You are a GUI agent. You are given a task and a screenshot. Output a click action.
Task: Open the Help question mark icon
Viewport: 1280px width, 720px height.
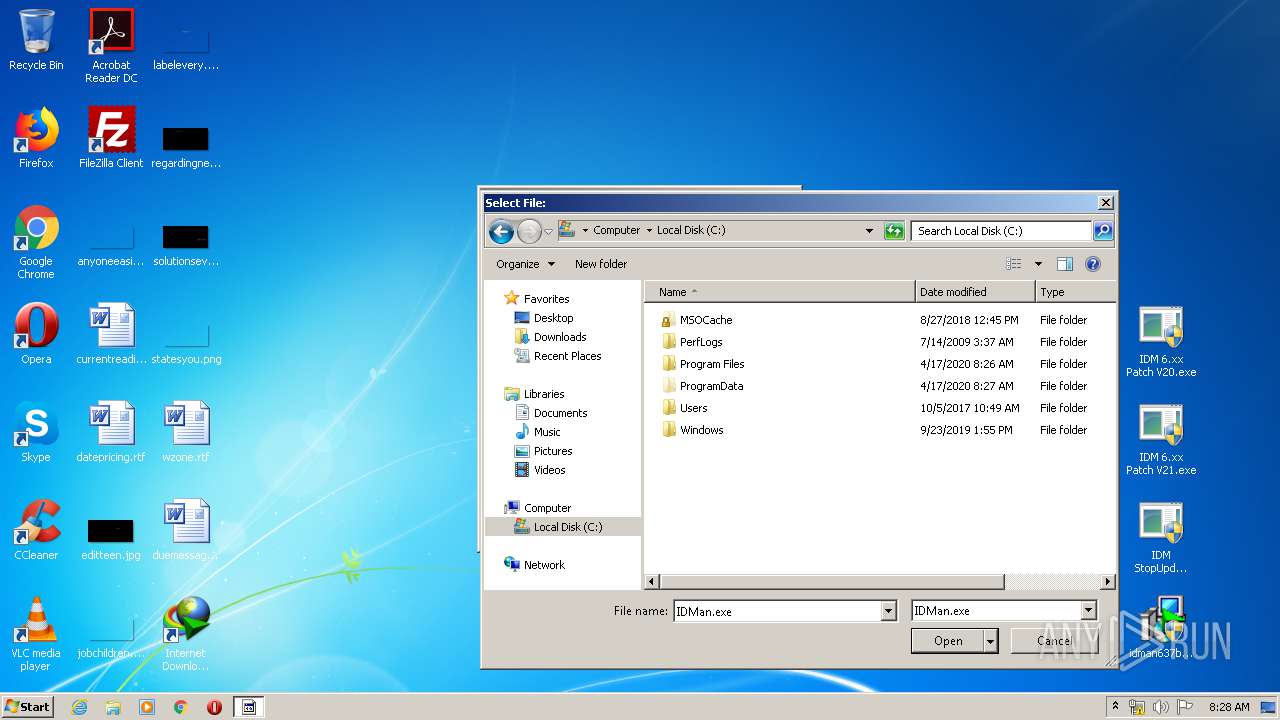[x=1093, y=264]
